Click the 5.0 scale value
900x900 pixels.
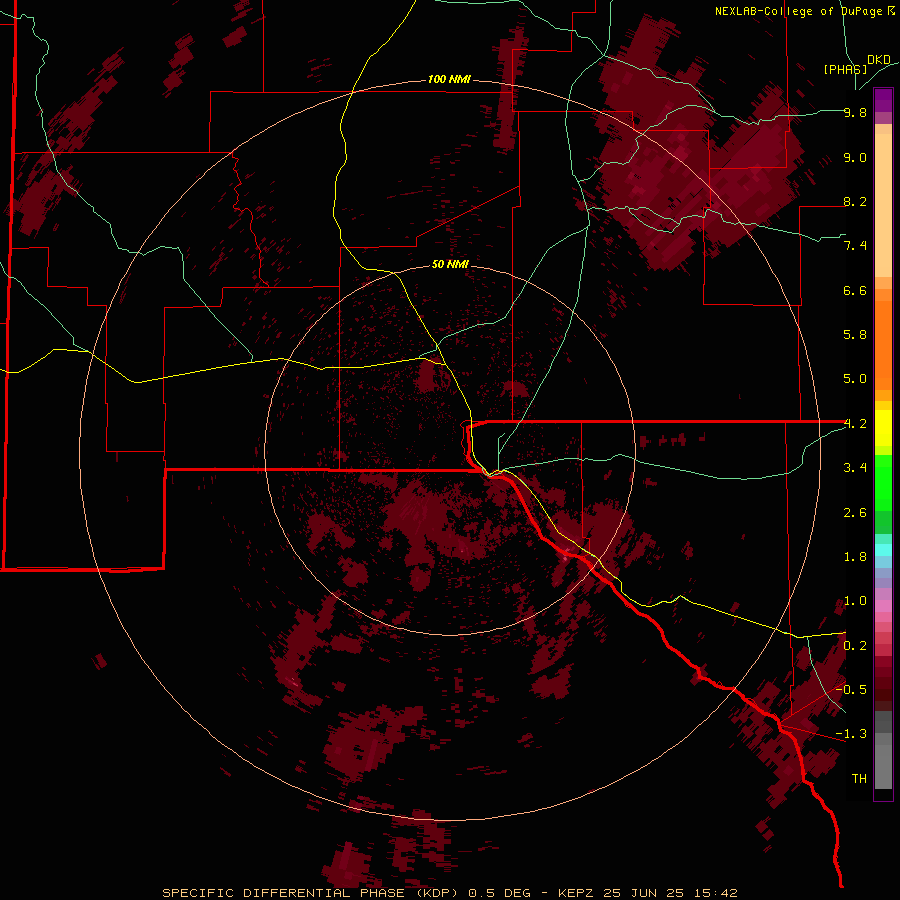click(x=855, y=379)
